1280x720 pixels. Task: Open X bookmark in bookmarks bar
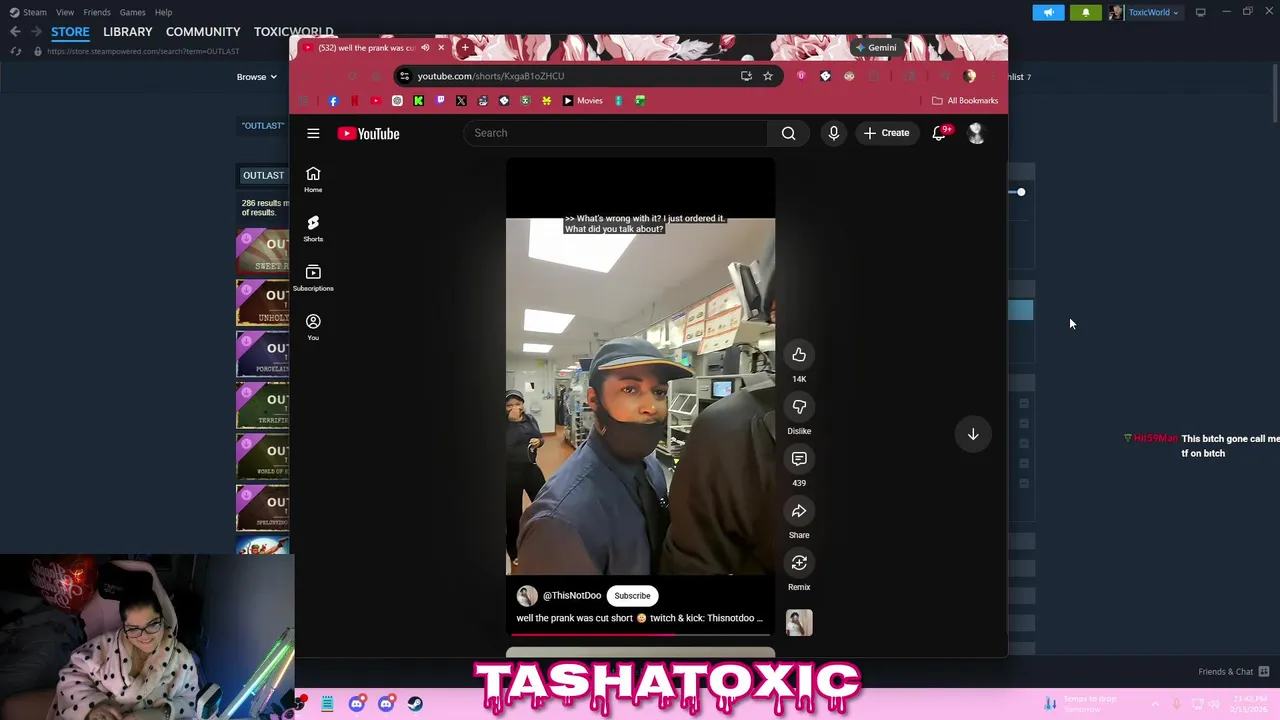(x=461, y=100)
